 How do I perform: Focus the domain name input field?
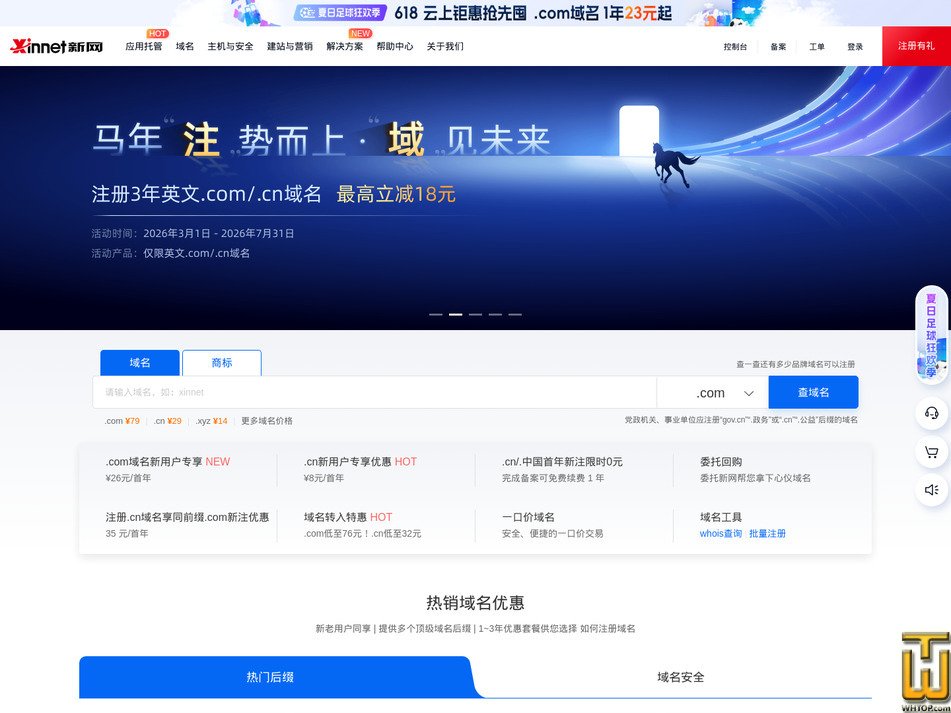click(374, 392)
